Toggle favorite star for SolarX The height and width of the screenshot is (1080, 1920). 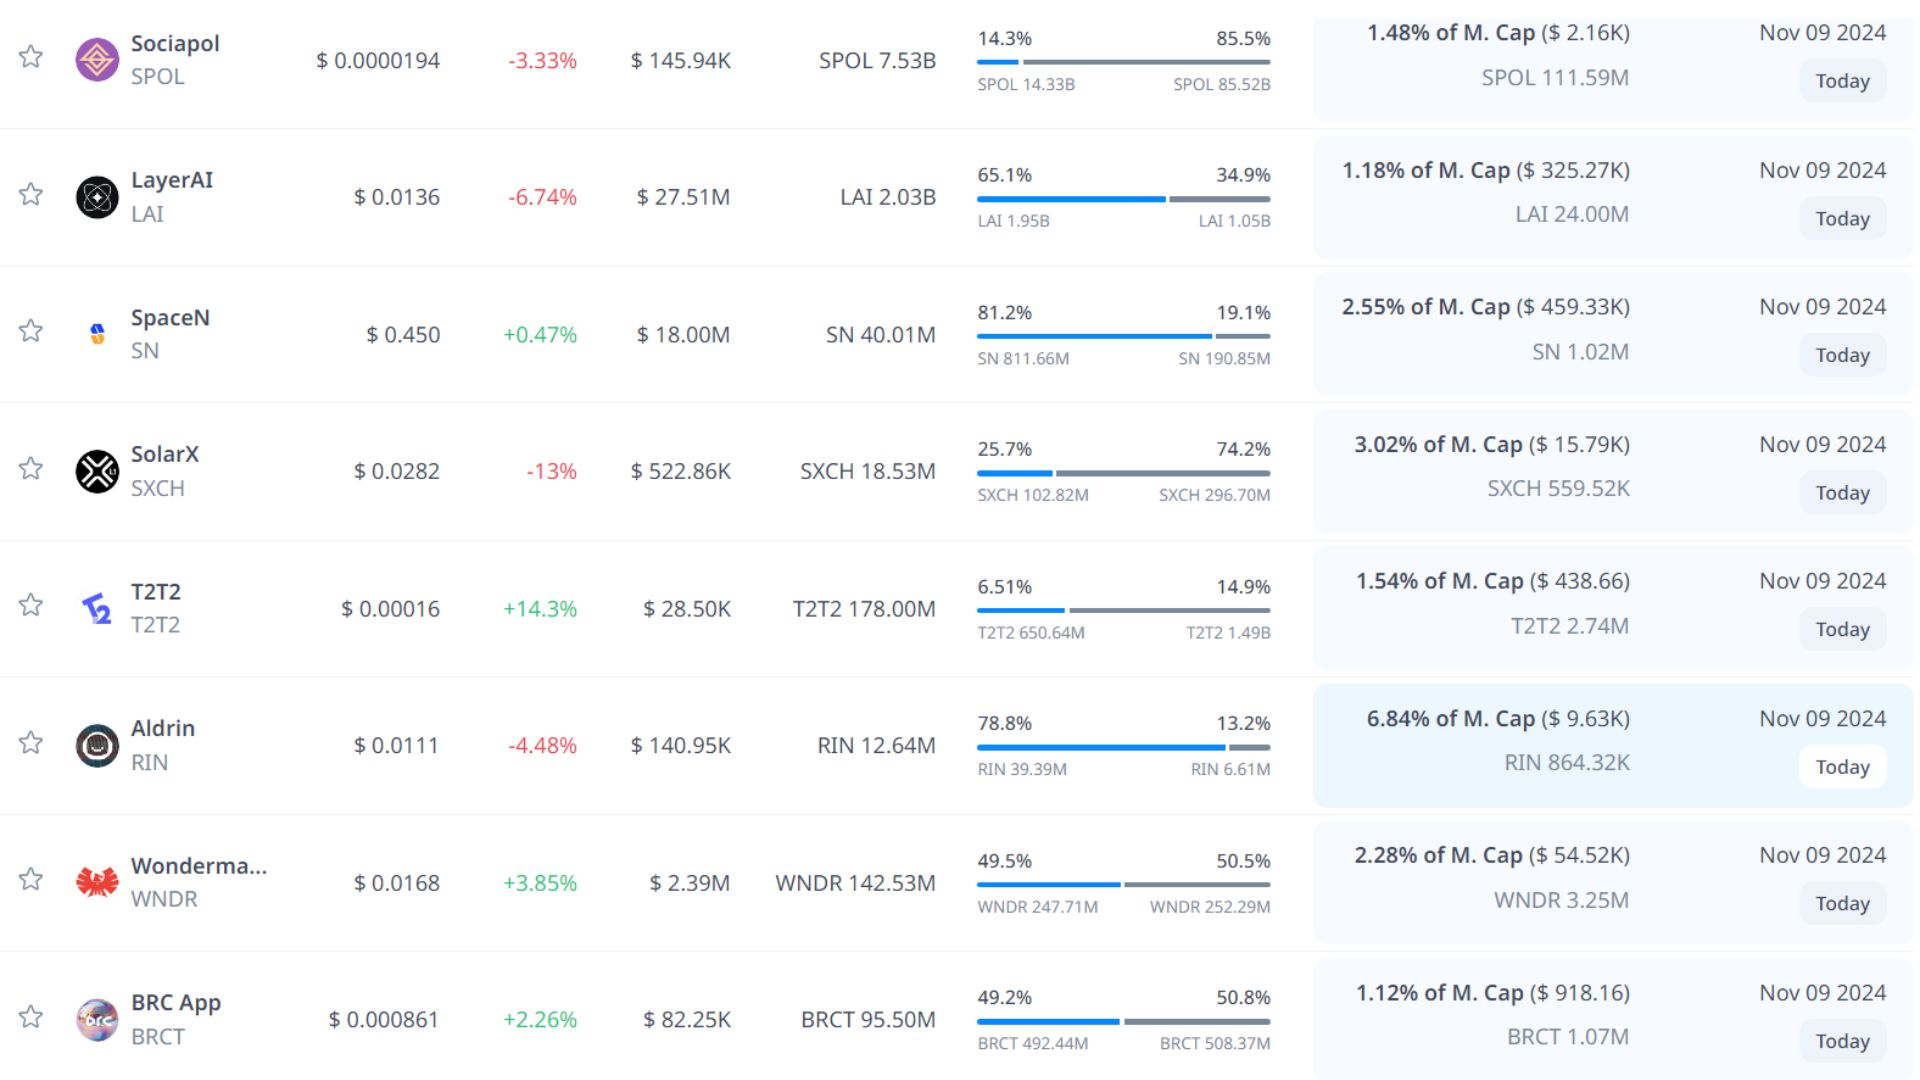click(31, 468)
